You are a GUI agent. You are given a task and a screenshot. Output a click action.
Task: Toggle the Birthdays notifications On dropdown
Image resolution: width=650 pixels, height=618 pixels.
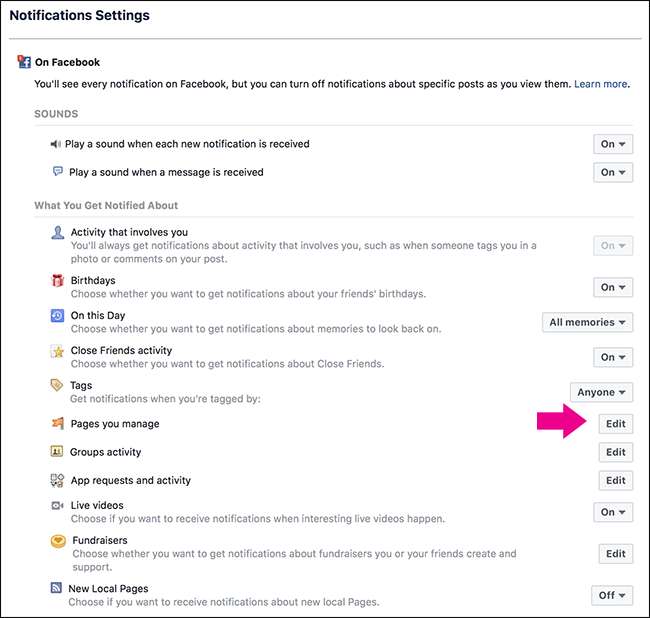pos(613,287)
